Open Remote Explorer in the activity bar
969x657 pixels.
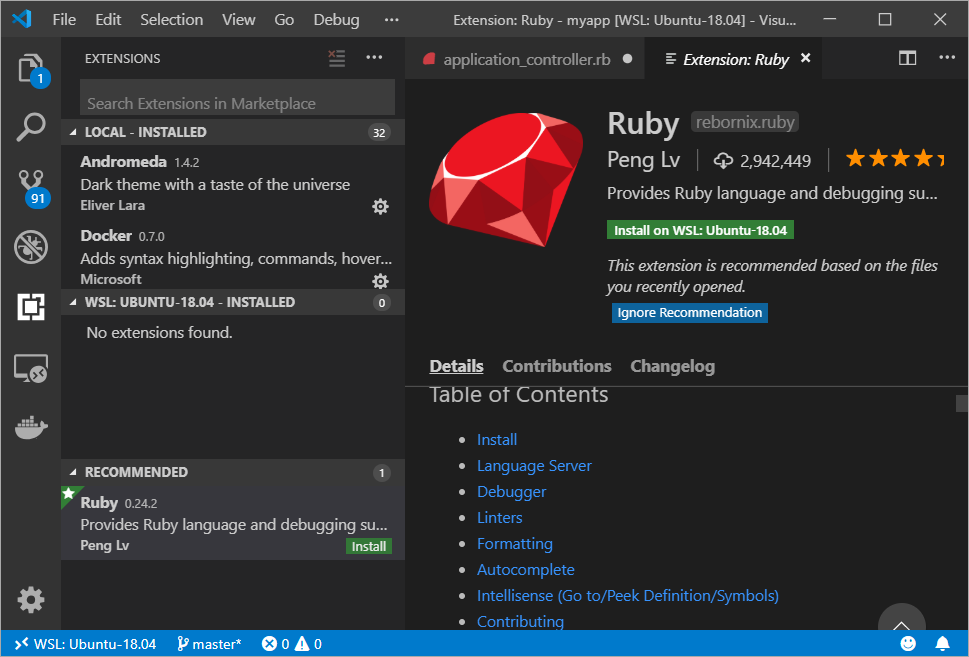[31, 368]
